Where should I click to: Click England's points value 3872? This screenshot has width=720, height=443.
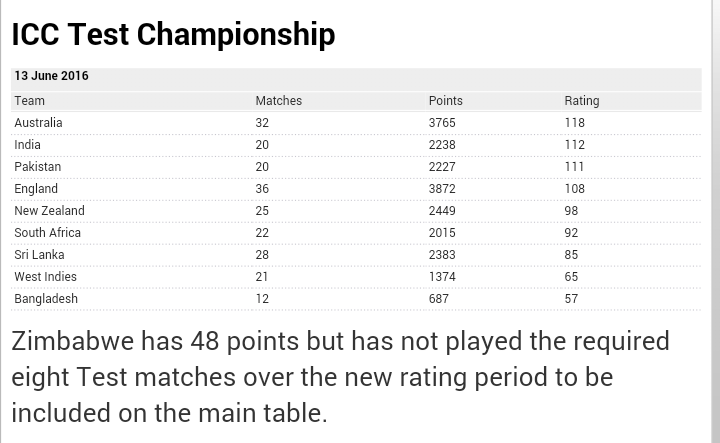click(442, 189)
